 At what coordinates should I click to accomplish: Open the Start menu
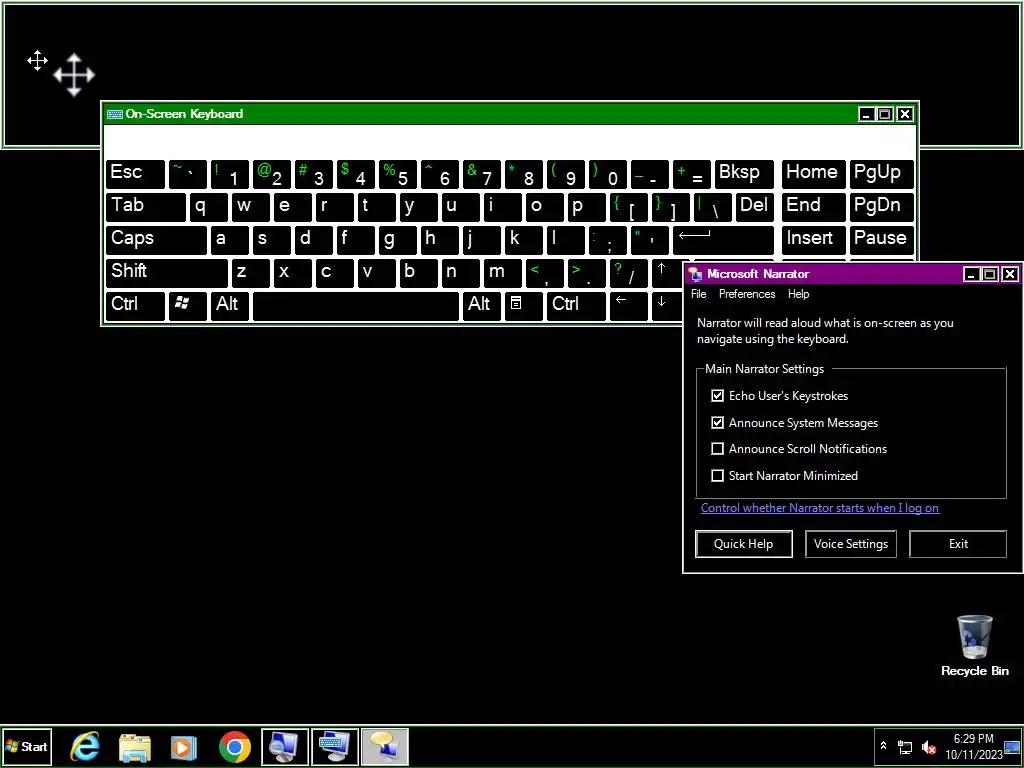(x=26, y=746)
